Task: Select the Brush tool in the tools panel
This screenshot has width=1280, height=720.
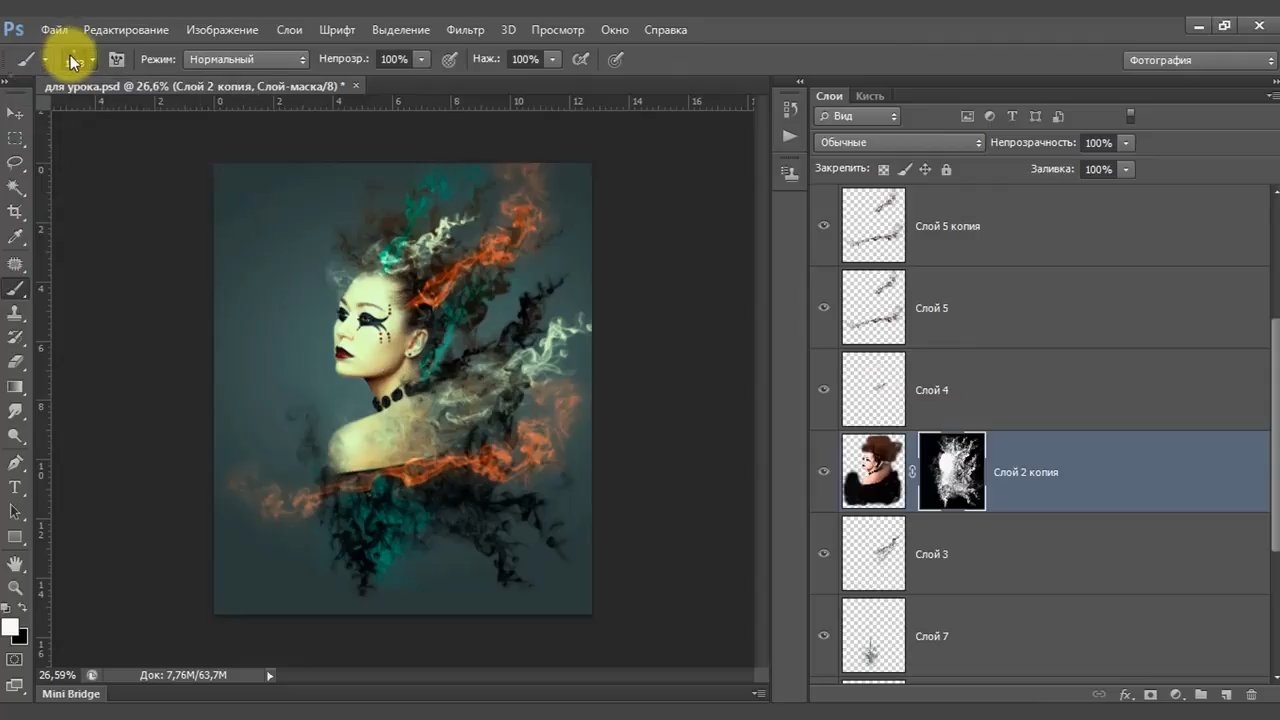Action: pyautogui.click(x=15, y=289)
